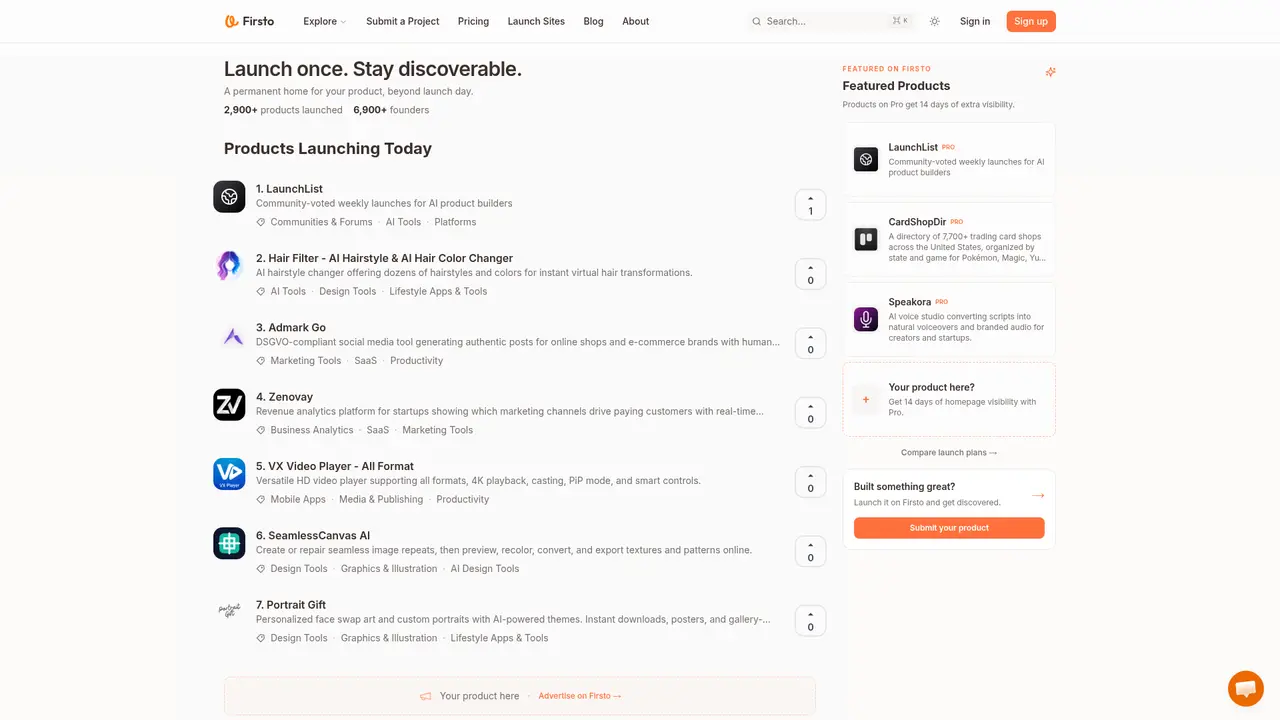
Task: Open the chat widget bubble
Action: tap(1246, 689)
